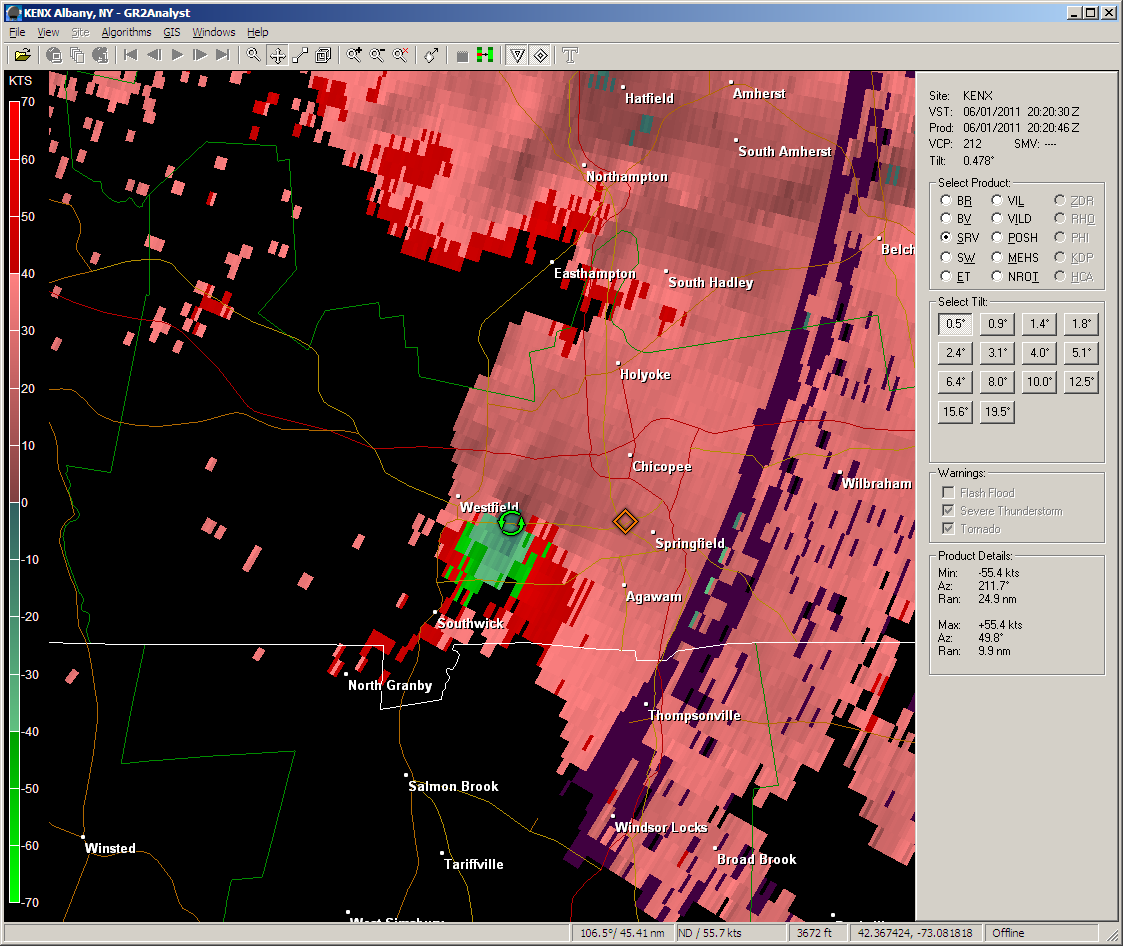Select the 0.9° tilt button
This screenshot has width=1123, height=946.
(x=997, y=324)
